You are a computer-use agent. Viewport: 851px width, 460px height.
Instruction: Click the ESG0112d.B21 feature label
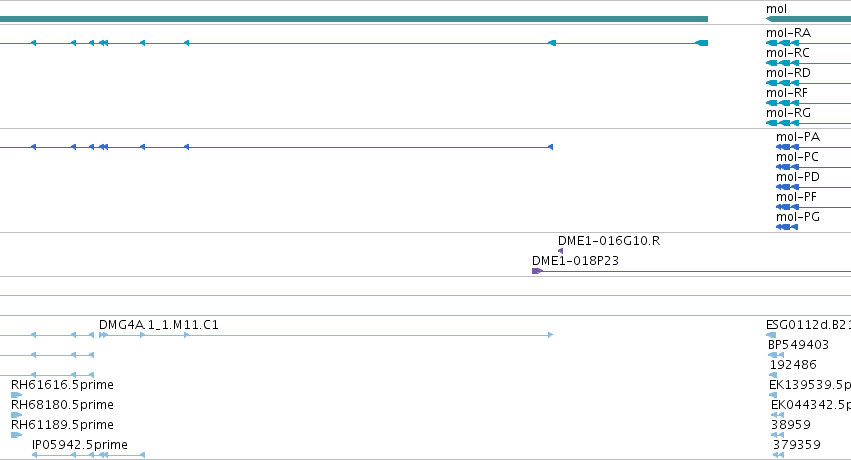808,325
